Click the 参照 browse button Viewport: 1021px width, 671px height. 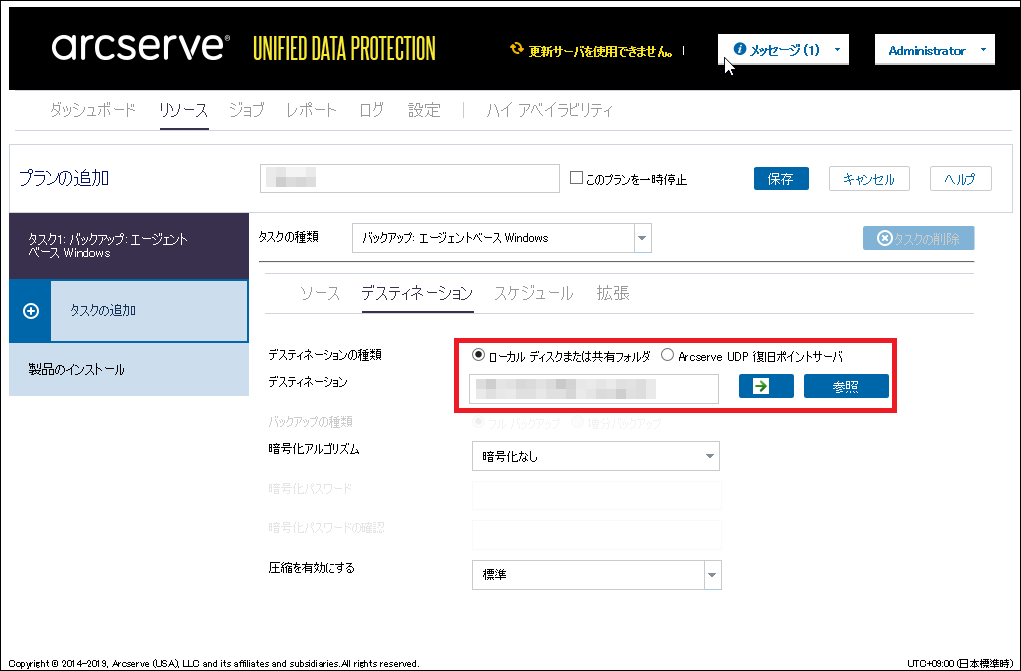[x=846, y=386]
